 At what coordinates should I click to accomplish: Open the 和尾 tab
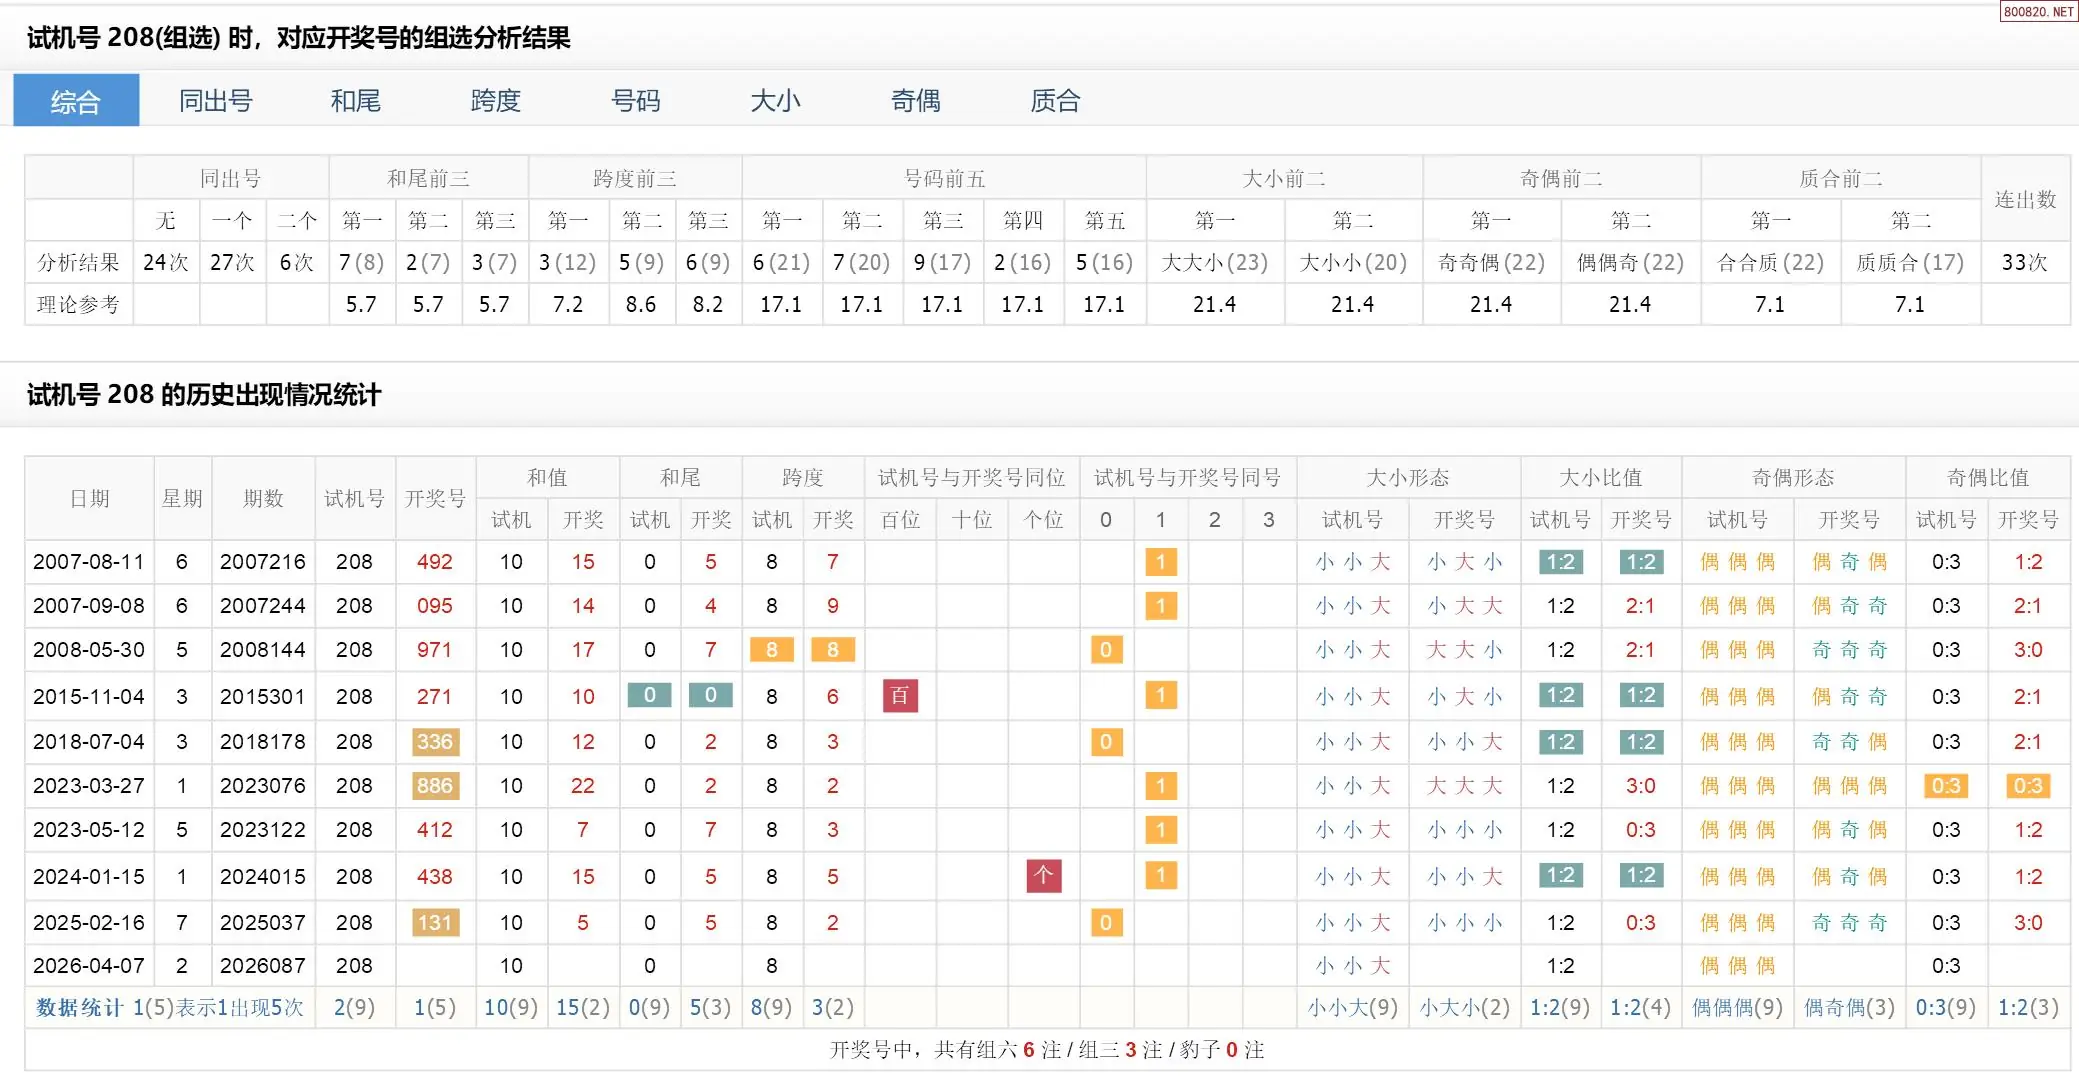pos(355,101)
